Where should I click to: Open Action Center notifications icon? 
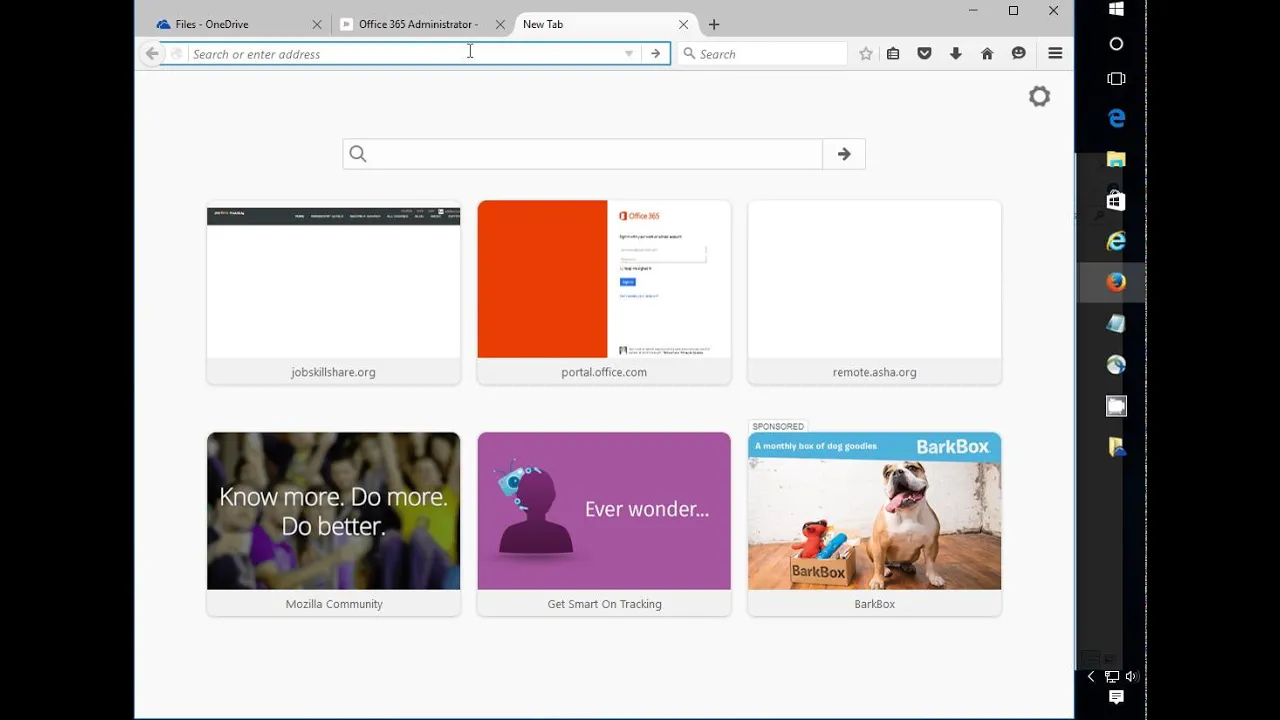coord(1116,698)
